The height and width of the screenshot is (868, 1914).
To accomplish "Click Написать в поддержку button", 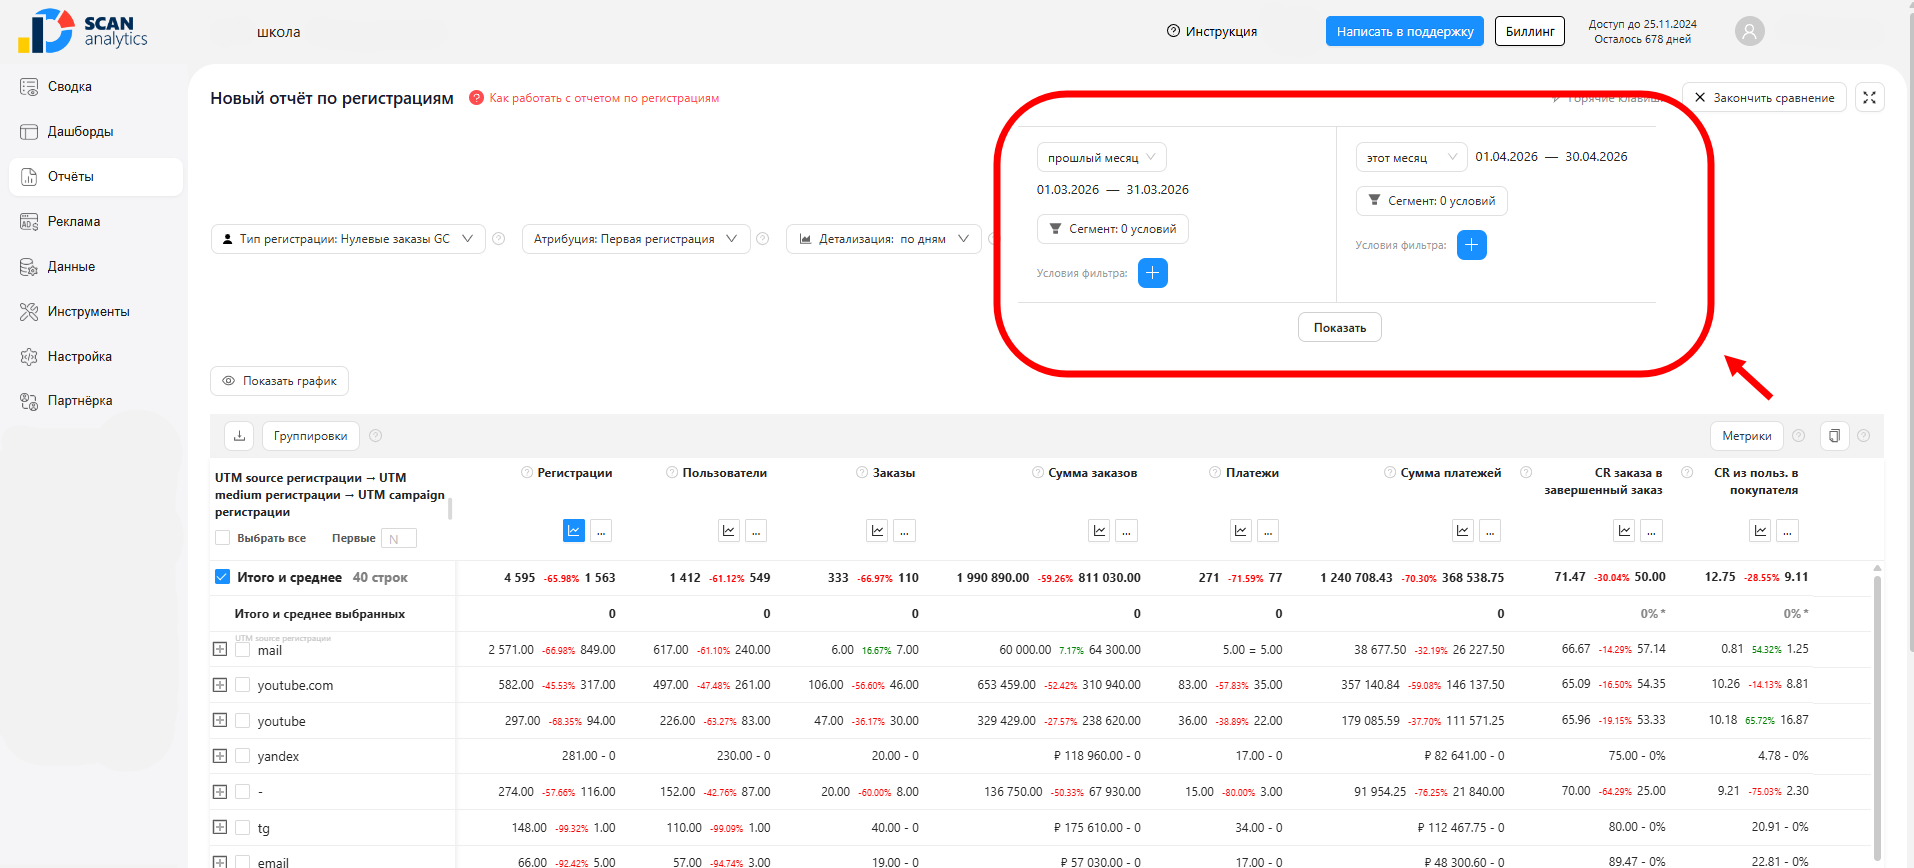I will 1405,31.
